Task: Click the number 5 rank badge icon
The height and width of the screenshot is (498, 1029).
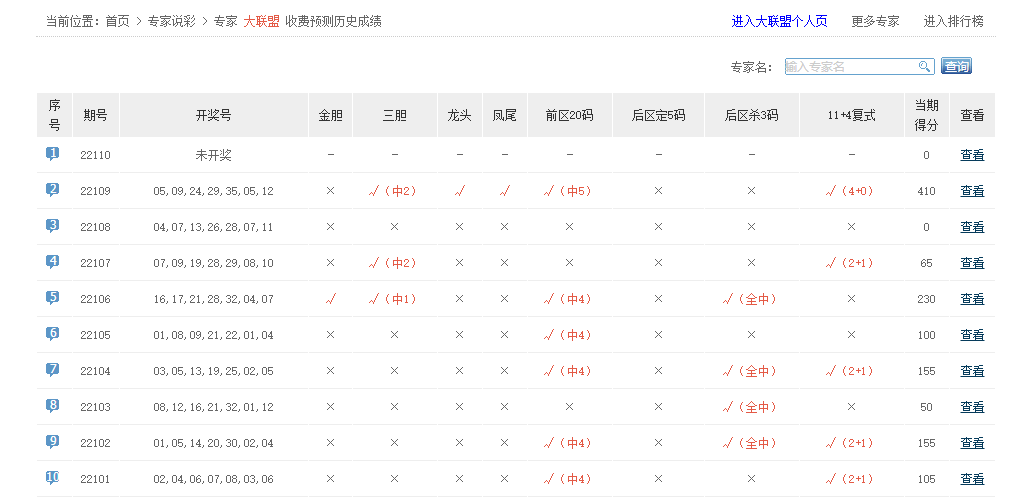Action: [x=52, y=298]
